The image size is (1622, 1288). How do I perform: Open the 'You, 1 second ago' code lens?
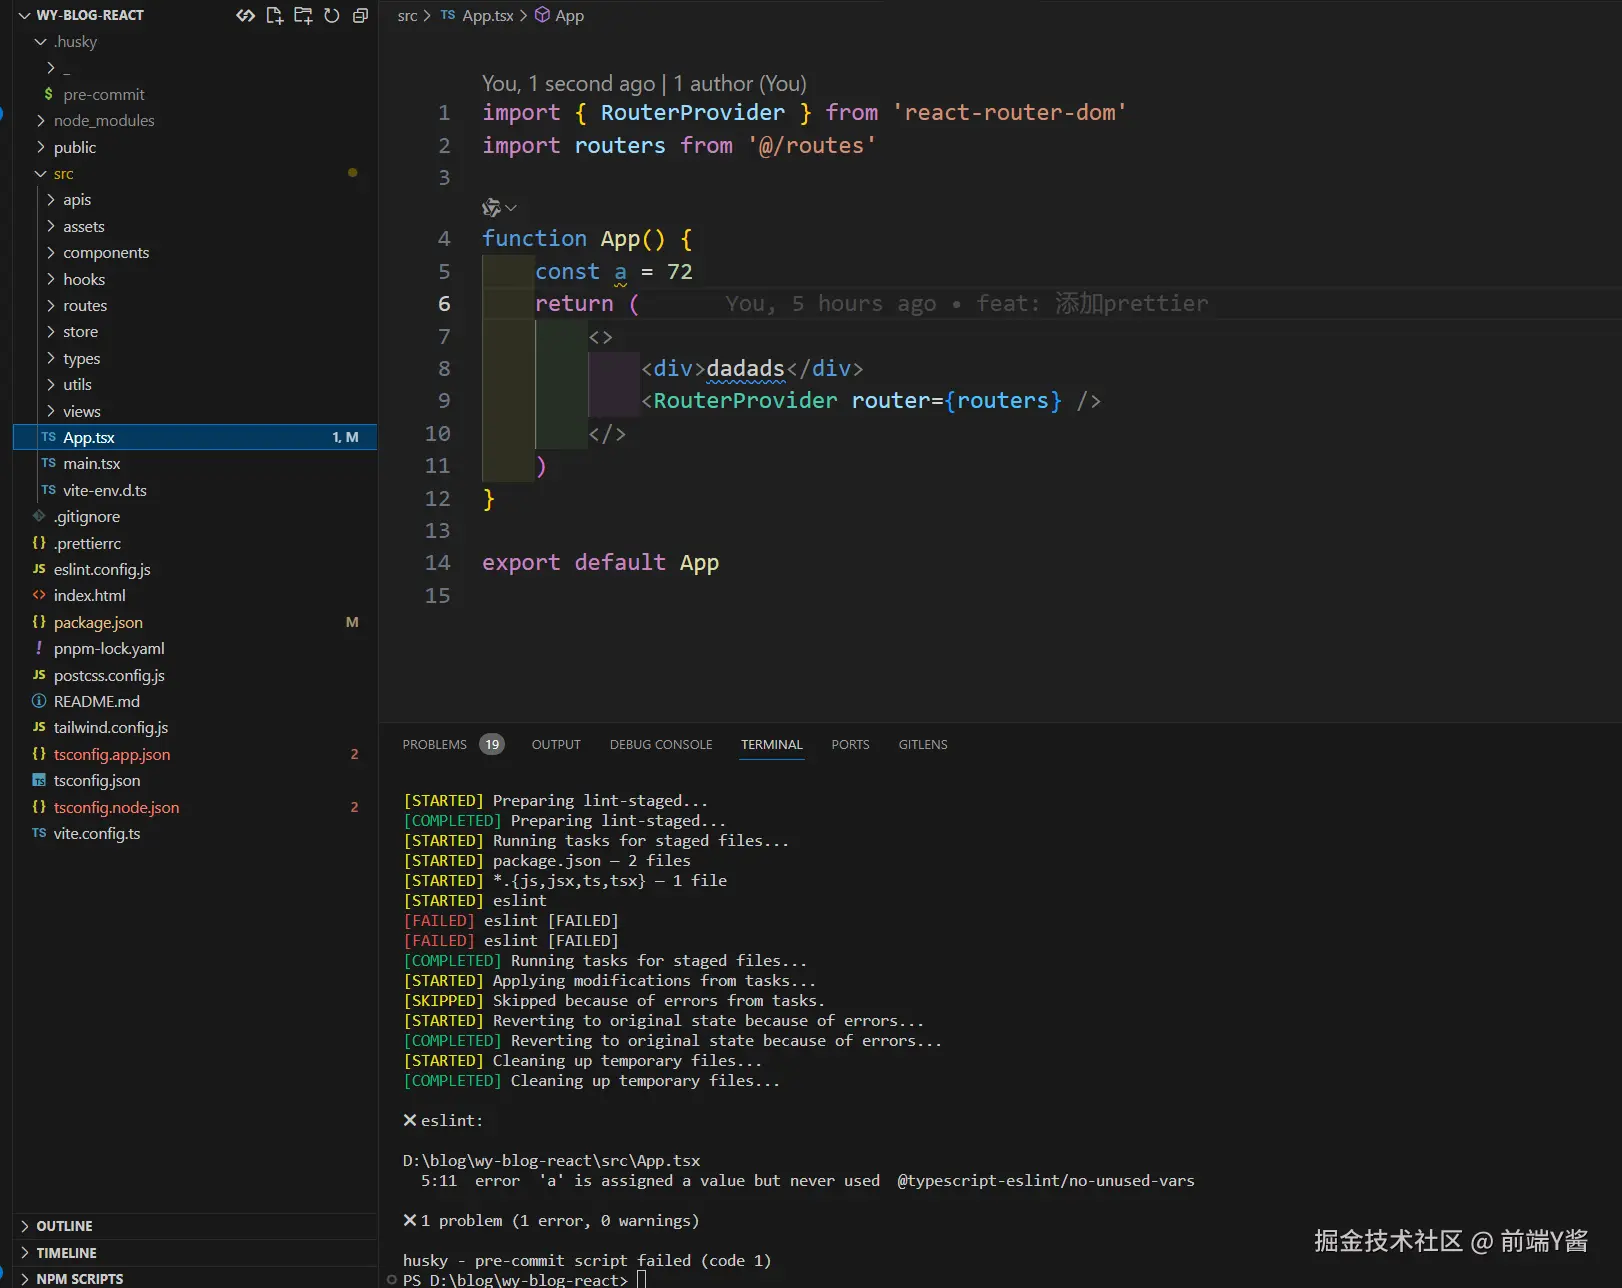click(x=568, y=83)
